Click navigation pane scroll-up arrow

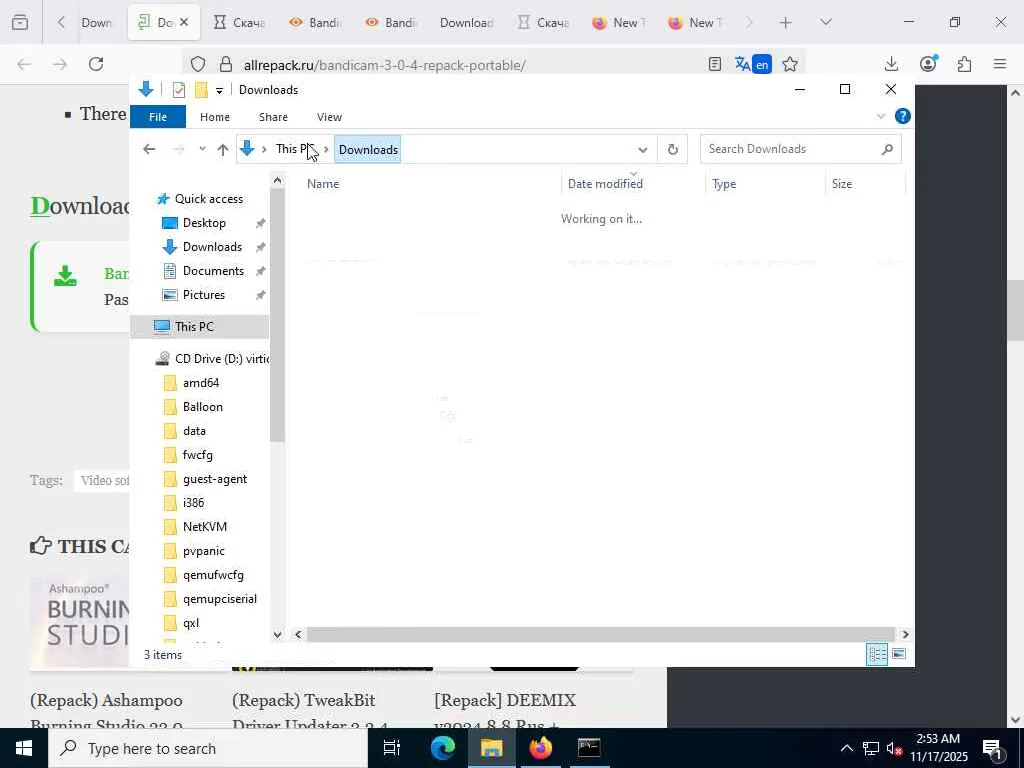pyautogui.click(x=278, y=180)
